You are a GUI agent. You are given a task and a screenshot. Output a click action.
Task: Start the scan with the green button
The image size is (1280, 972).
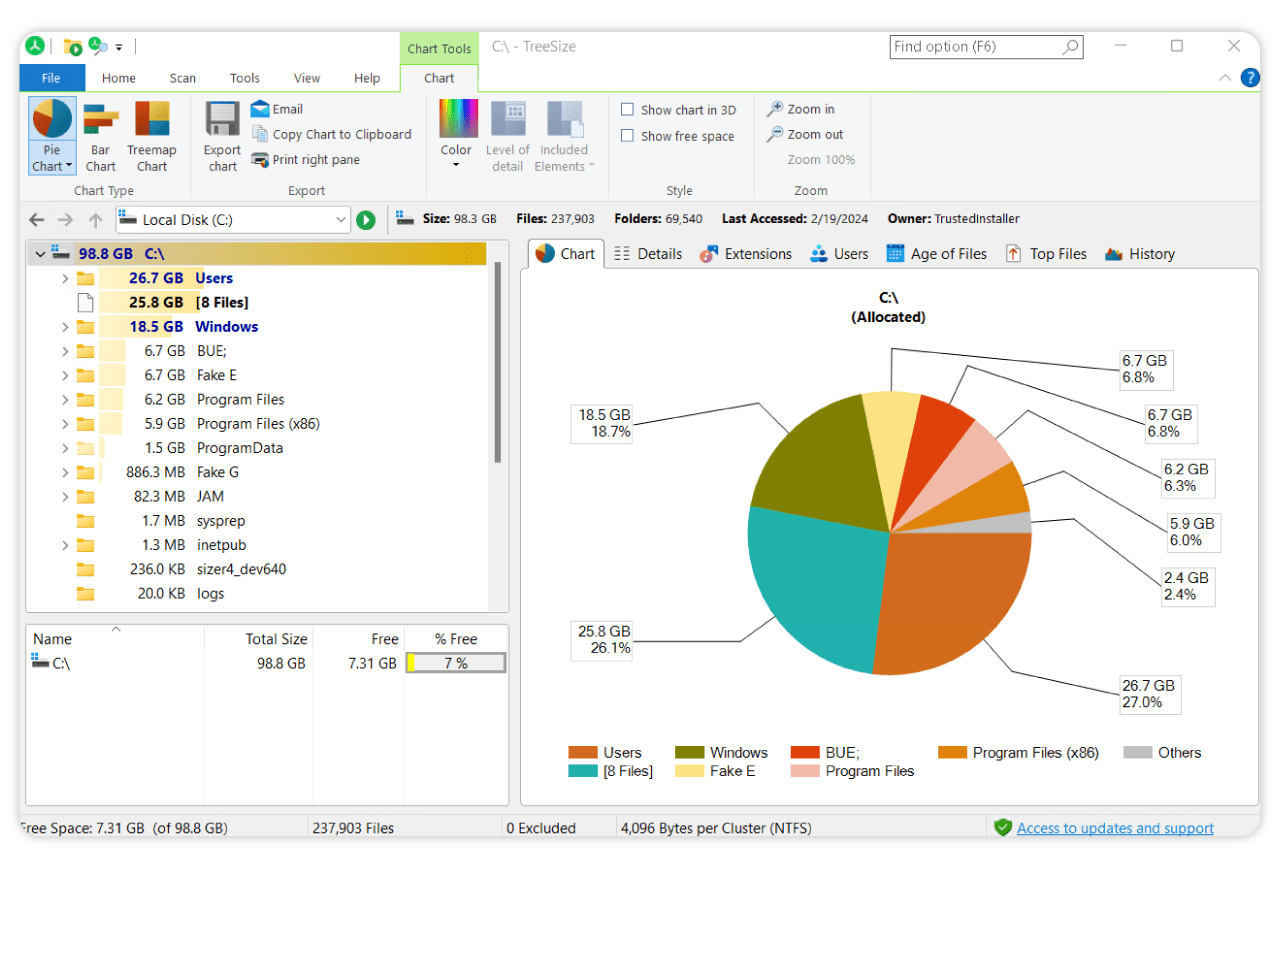point(366,219)
